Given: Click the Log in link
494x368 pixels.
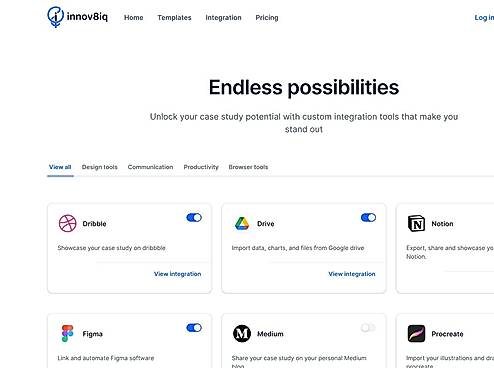Looking at the screenshot, I should tap(484, 18).
